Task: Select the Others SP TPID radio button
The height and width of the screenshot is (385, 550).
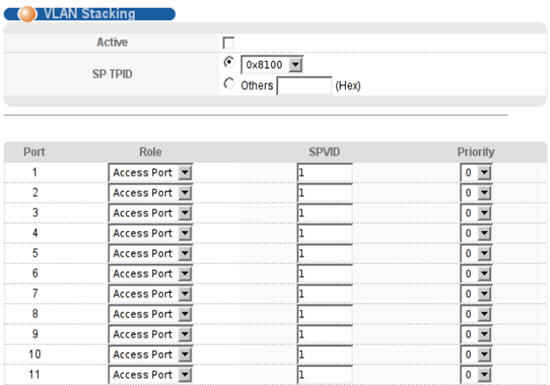Action: click(229, 84)
